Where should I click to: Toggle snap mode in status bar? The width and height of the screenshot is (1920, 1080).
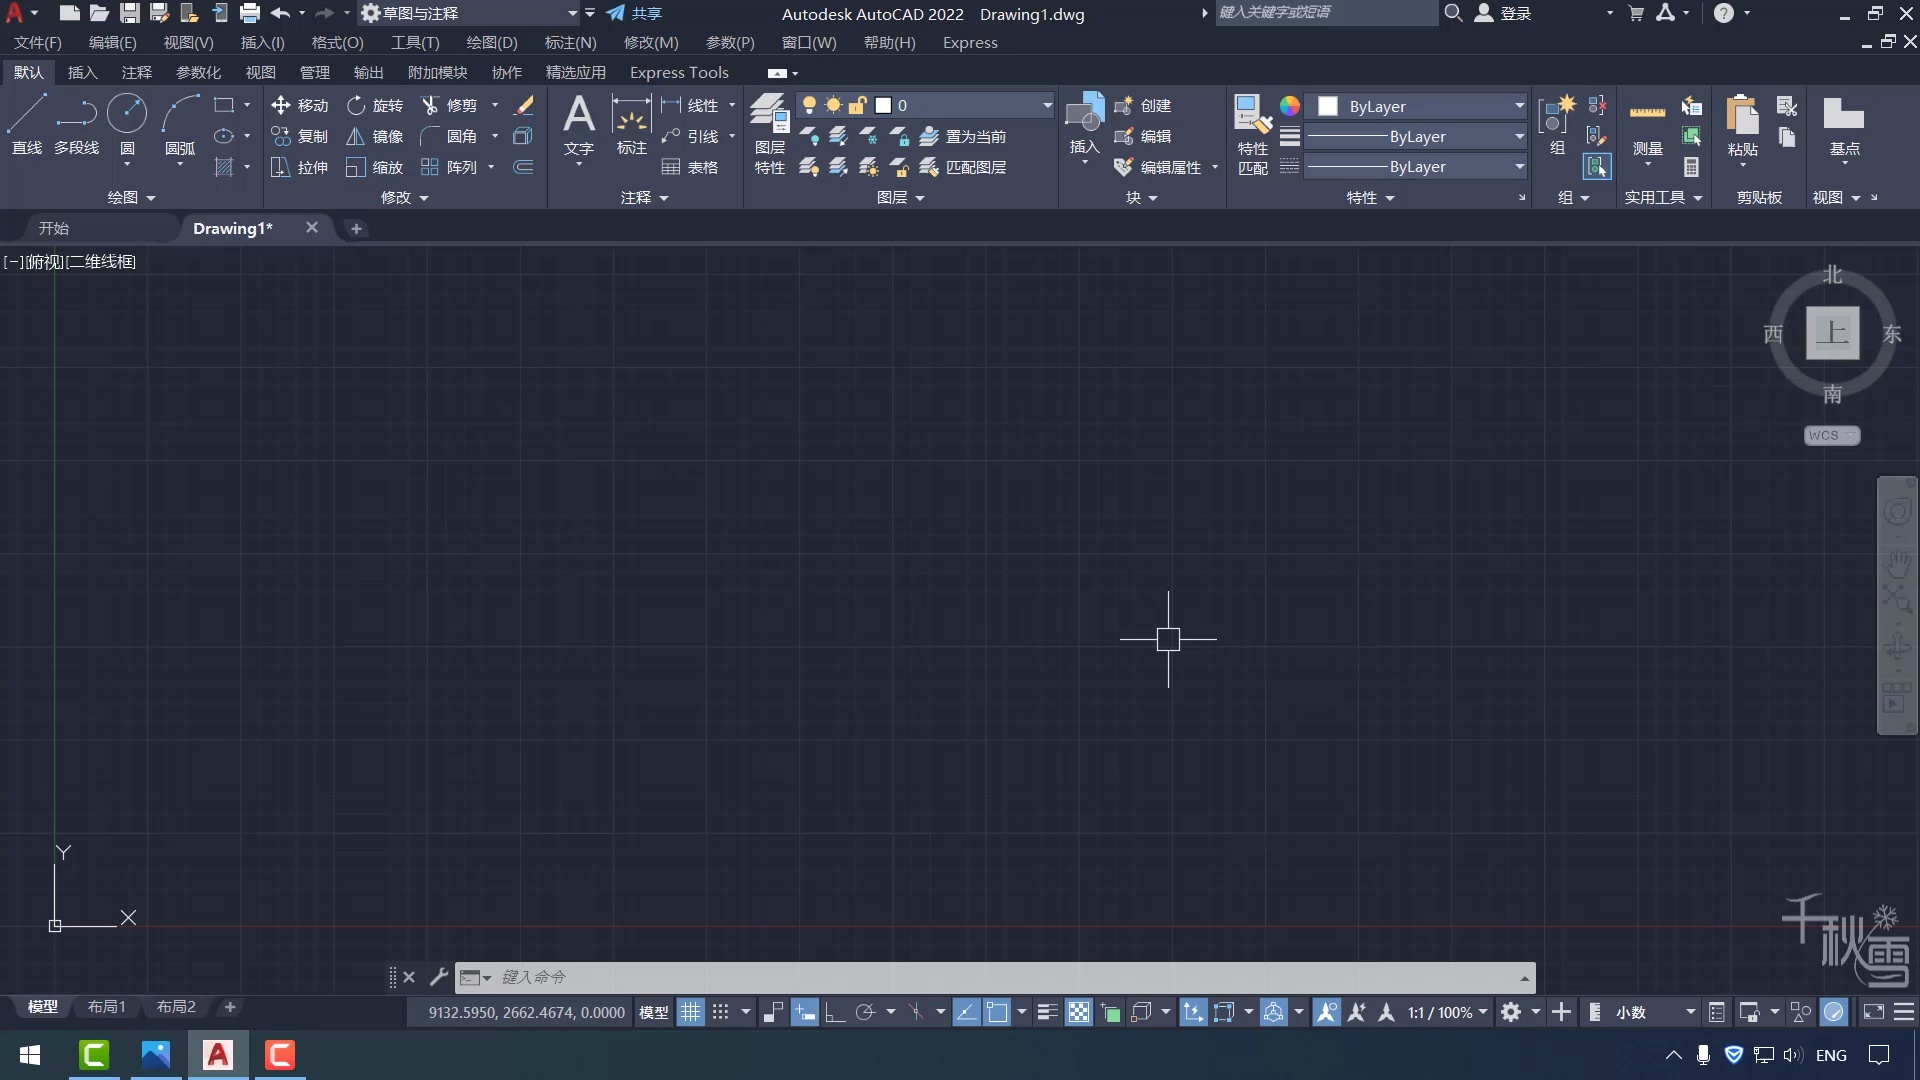click(720, 1012)
